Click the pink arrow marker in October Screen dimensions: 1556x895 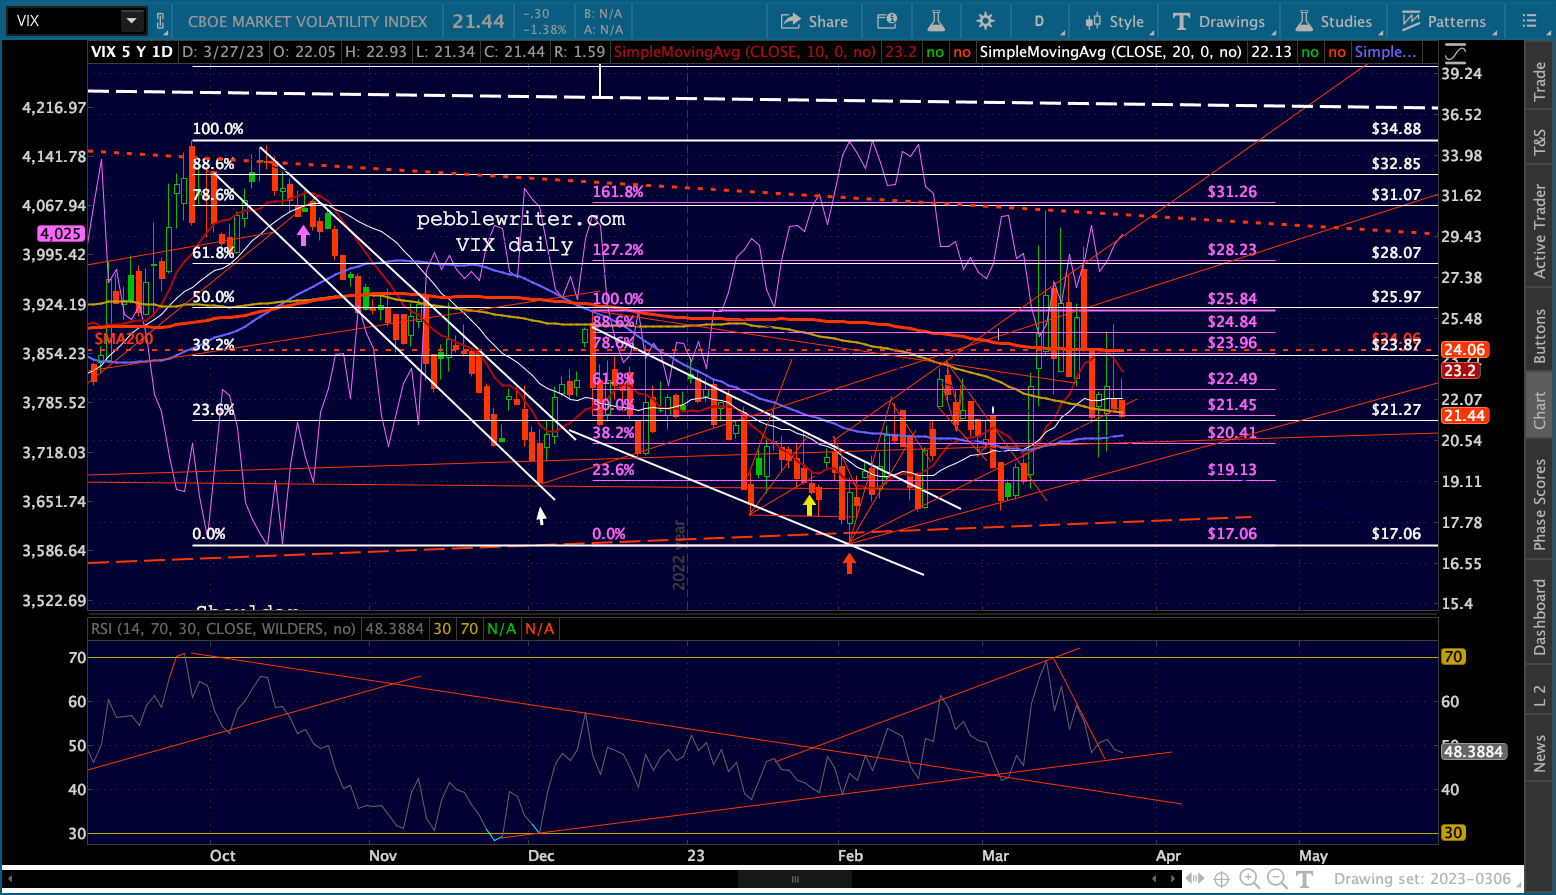pyautogui.click(x=303, y=235)
